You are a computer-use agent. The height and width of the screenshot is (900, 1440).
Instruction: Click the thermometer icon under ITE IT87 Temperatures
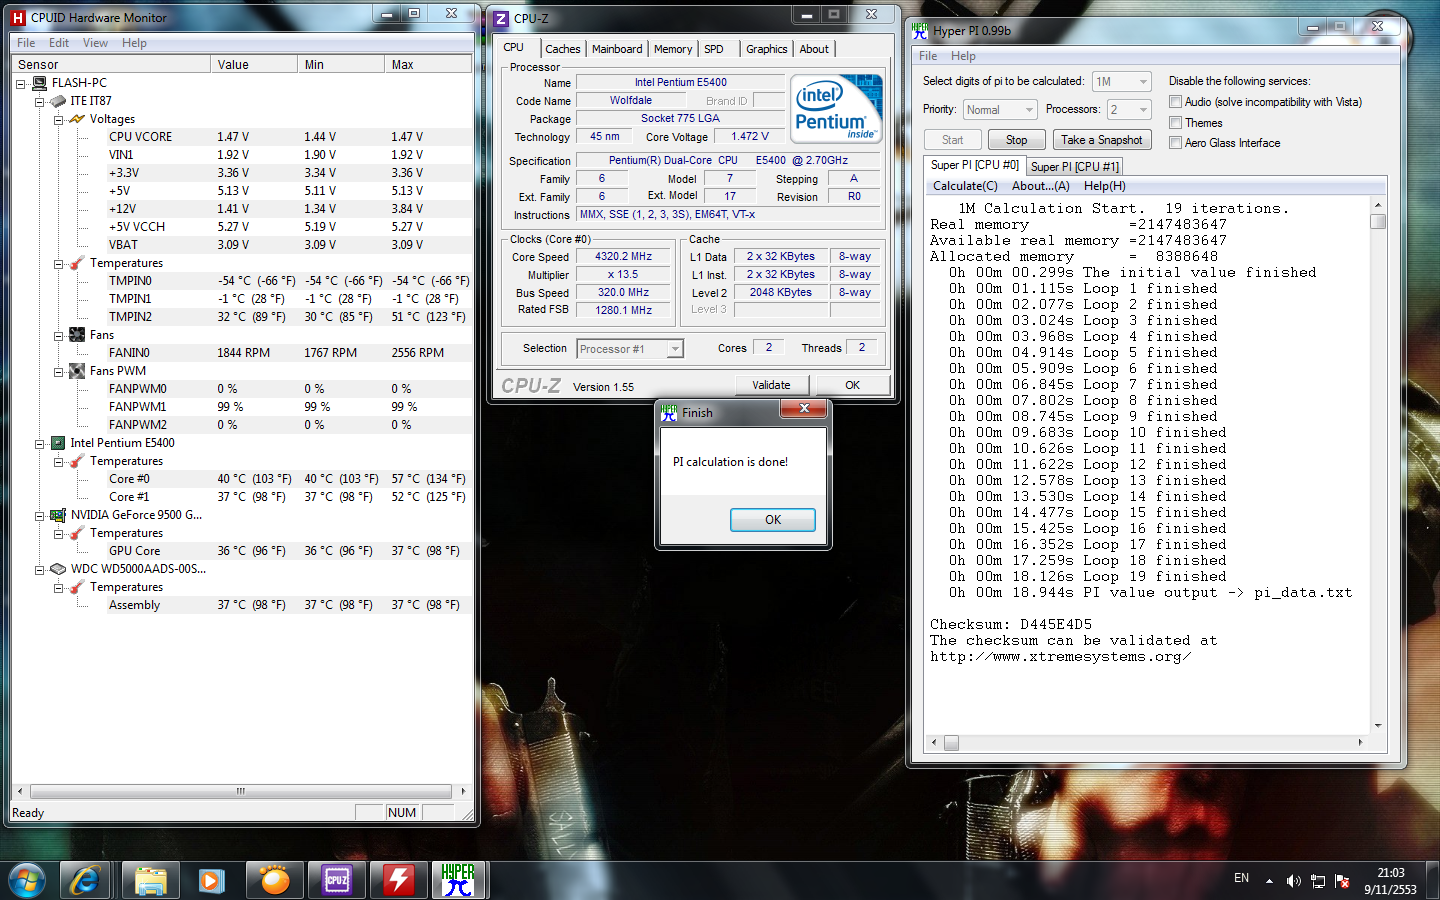(x=77, y=263)
